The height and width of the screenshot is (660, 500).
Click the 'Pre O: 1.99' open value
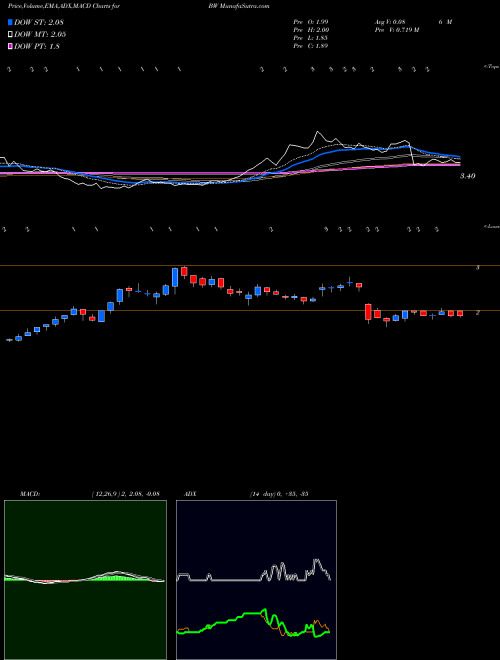click(311, 22)
